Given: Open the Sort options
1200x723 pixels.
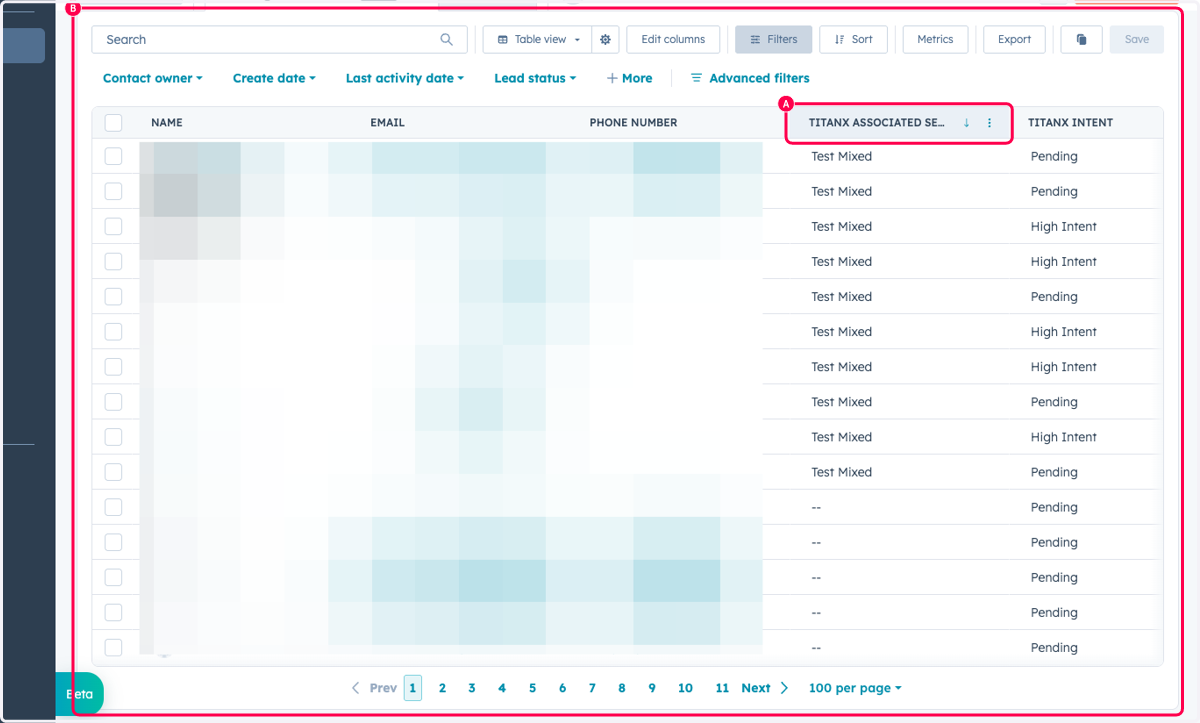Looking at the screenshot, I should (x=853, y=39).
